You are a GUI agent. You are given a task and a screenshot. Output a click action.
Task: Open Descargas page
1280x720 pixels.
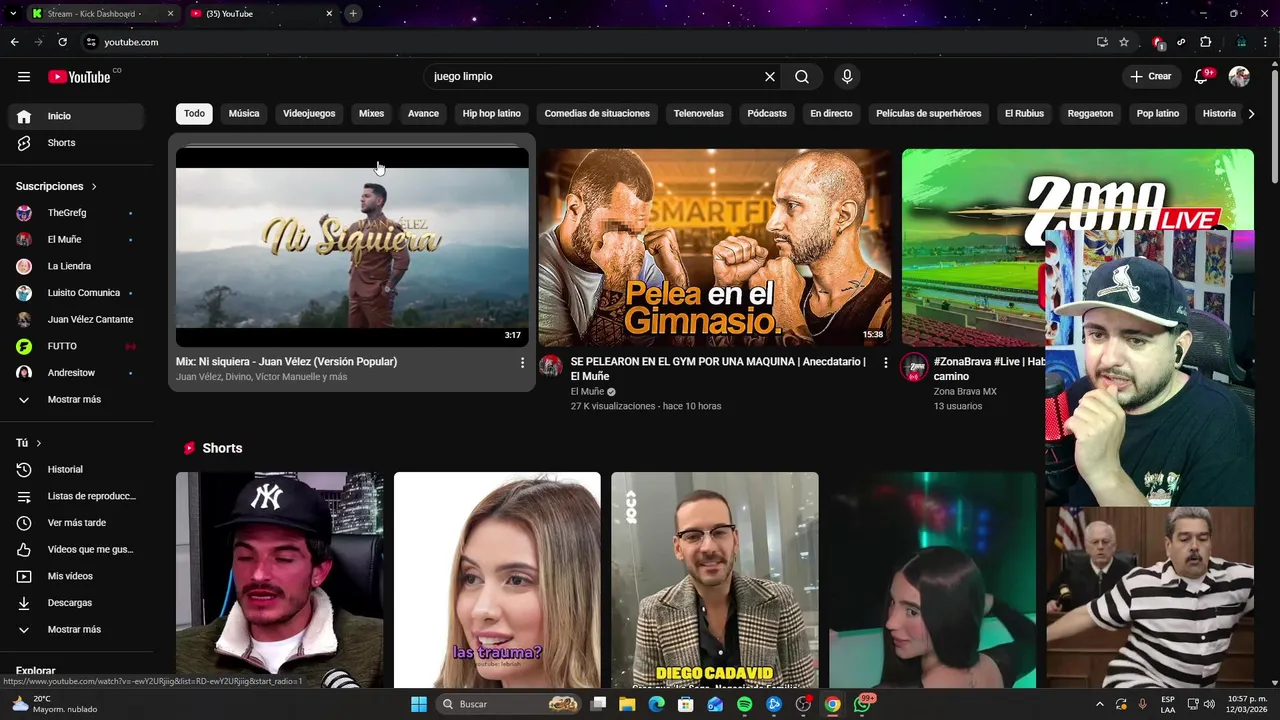coord(78,603)
